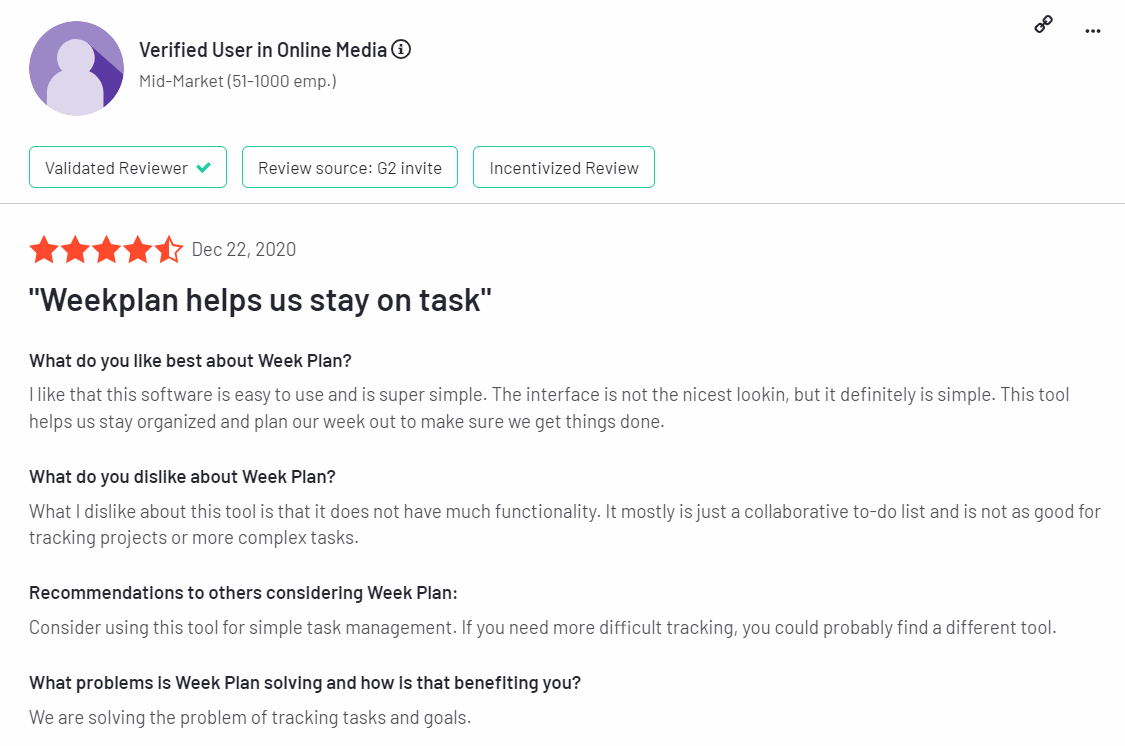Click the star rating icons
The width and height of the screenshot is (1125, 746).
pos(106,250)
